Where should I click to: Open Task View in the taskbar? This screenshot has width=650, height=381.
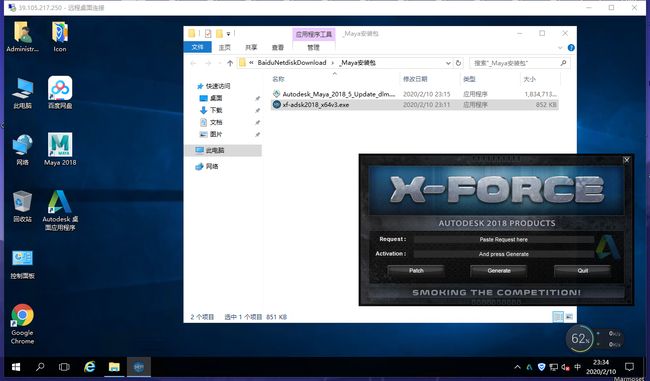point(64,367)
